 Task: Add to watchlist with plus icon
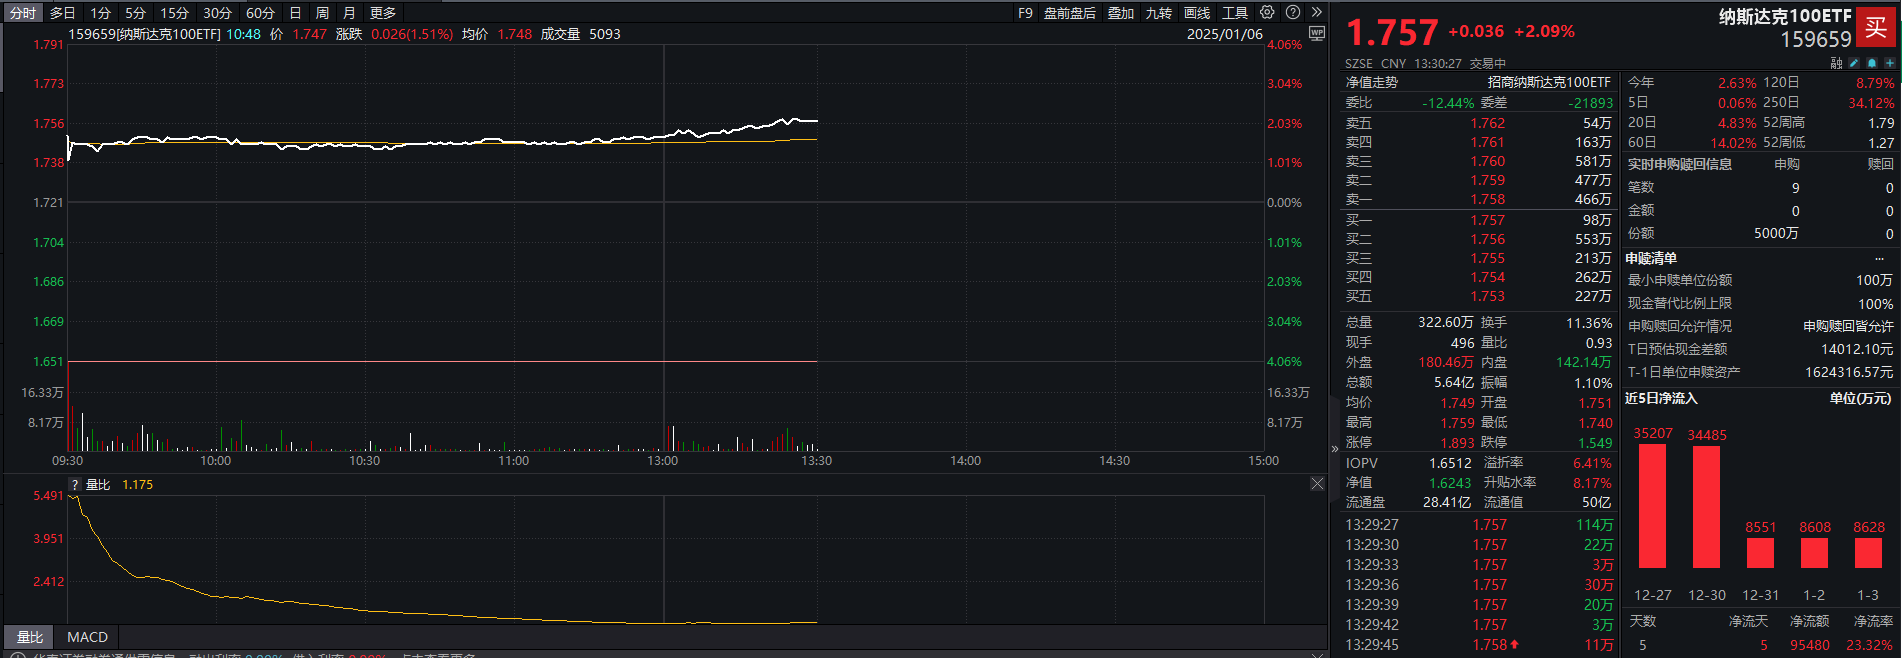coord(1889,63)
